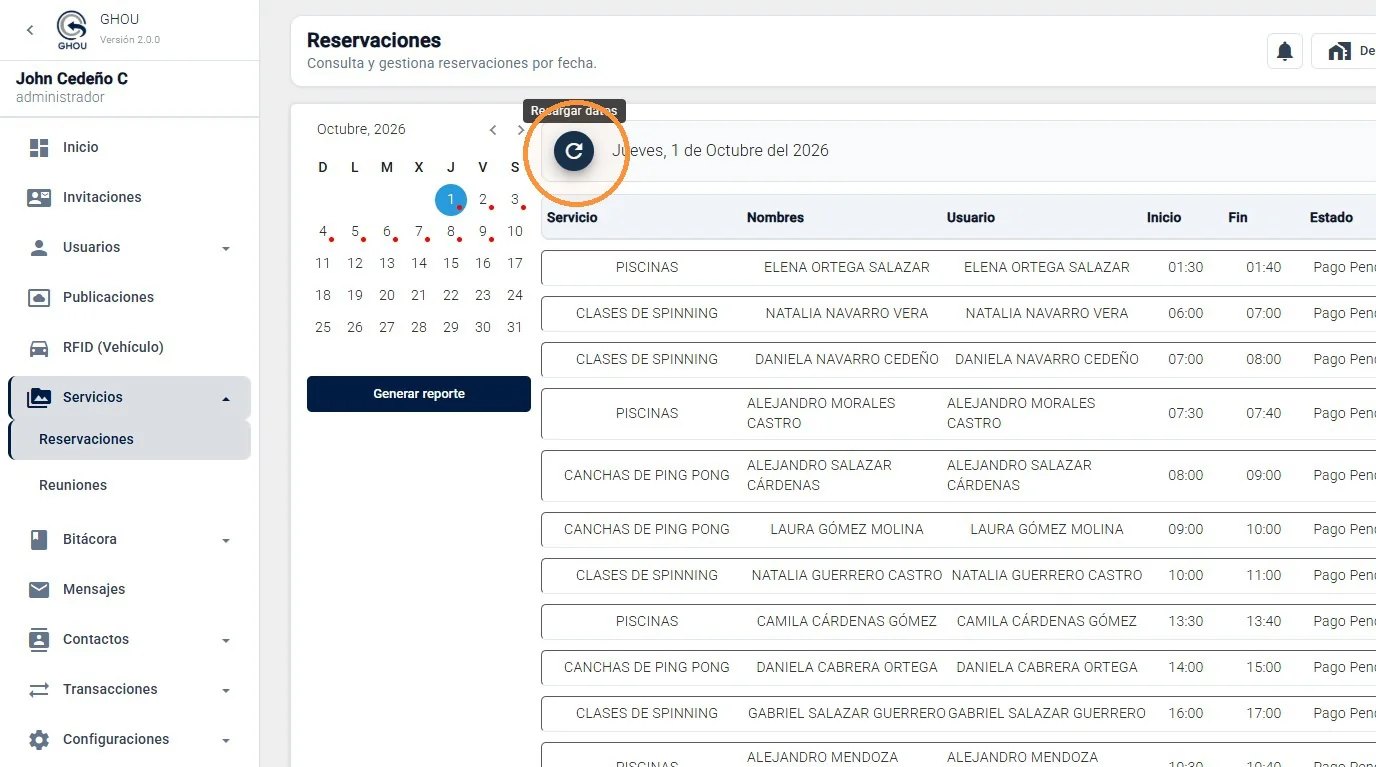Click the Publicaciones cloud icon
Screen dimensions: 1376x767
tap(39, 298)
